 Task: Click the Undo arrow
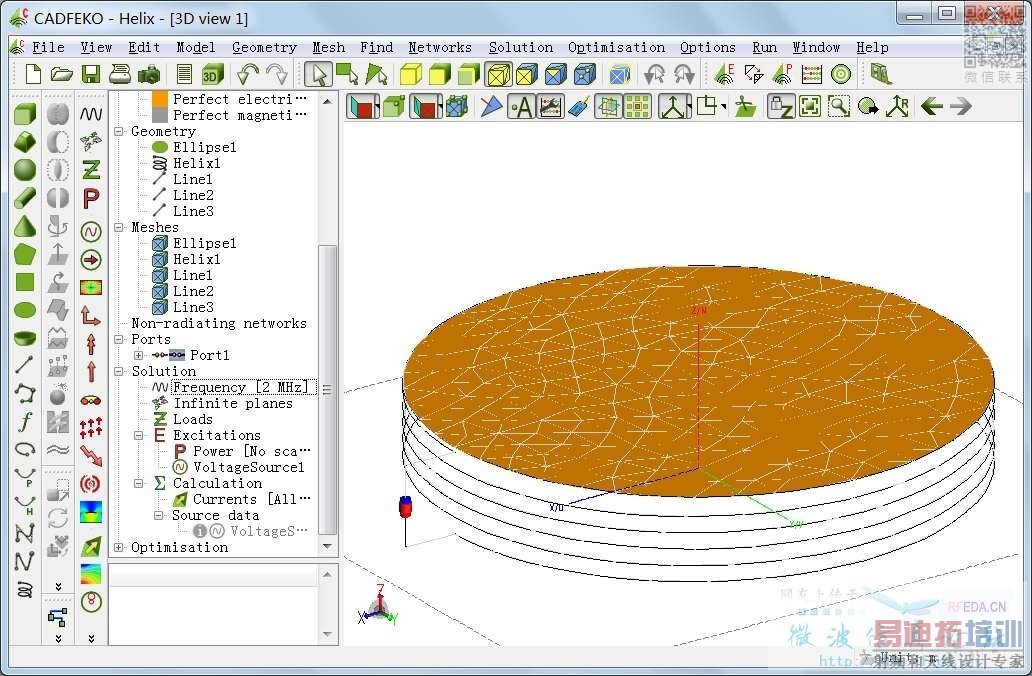[248, 74]
